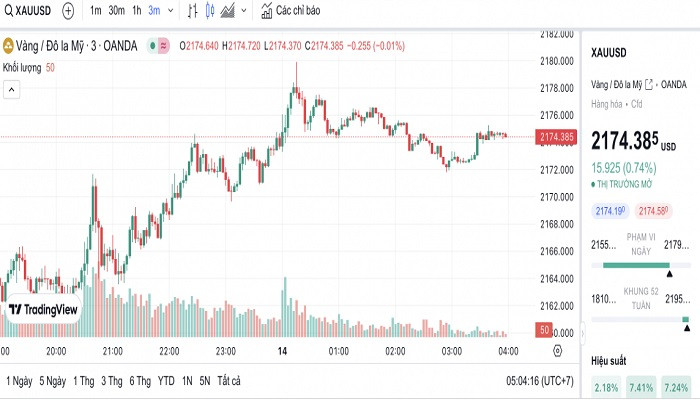Click the blue 2174.19 bid price button
This screenshot has width=700, height=400.
pos(610,211)
